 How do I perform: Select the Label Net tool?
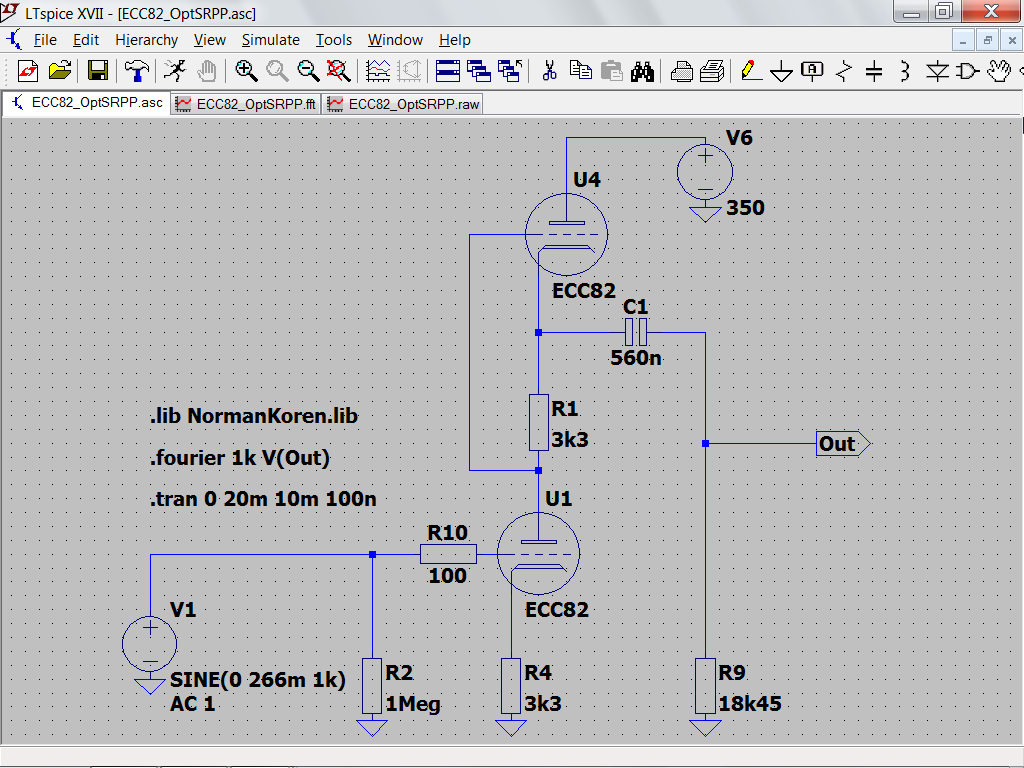[x=812, y=71]
